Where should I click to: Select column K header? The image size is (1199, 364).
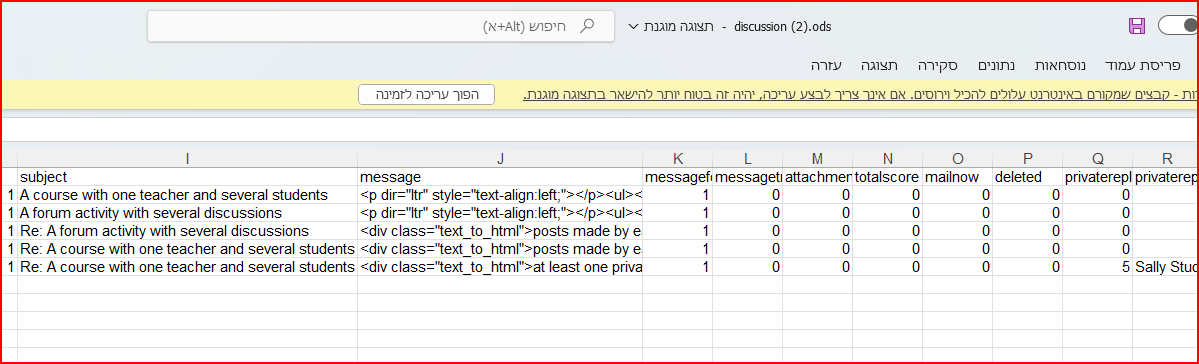coord(677,159)
